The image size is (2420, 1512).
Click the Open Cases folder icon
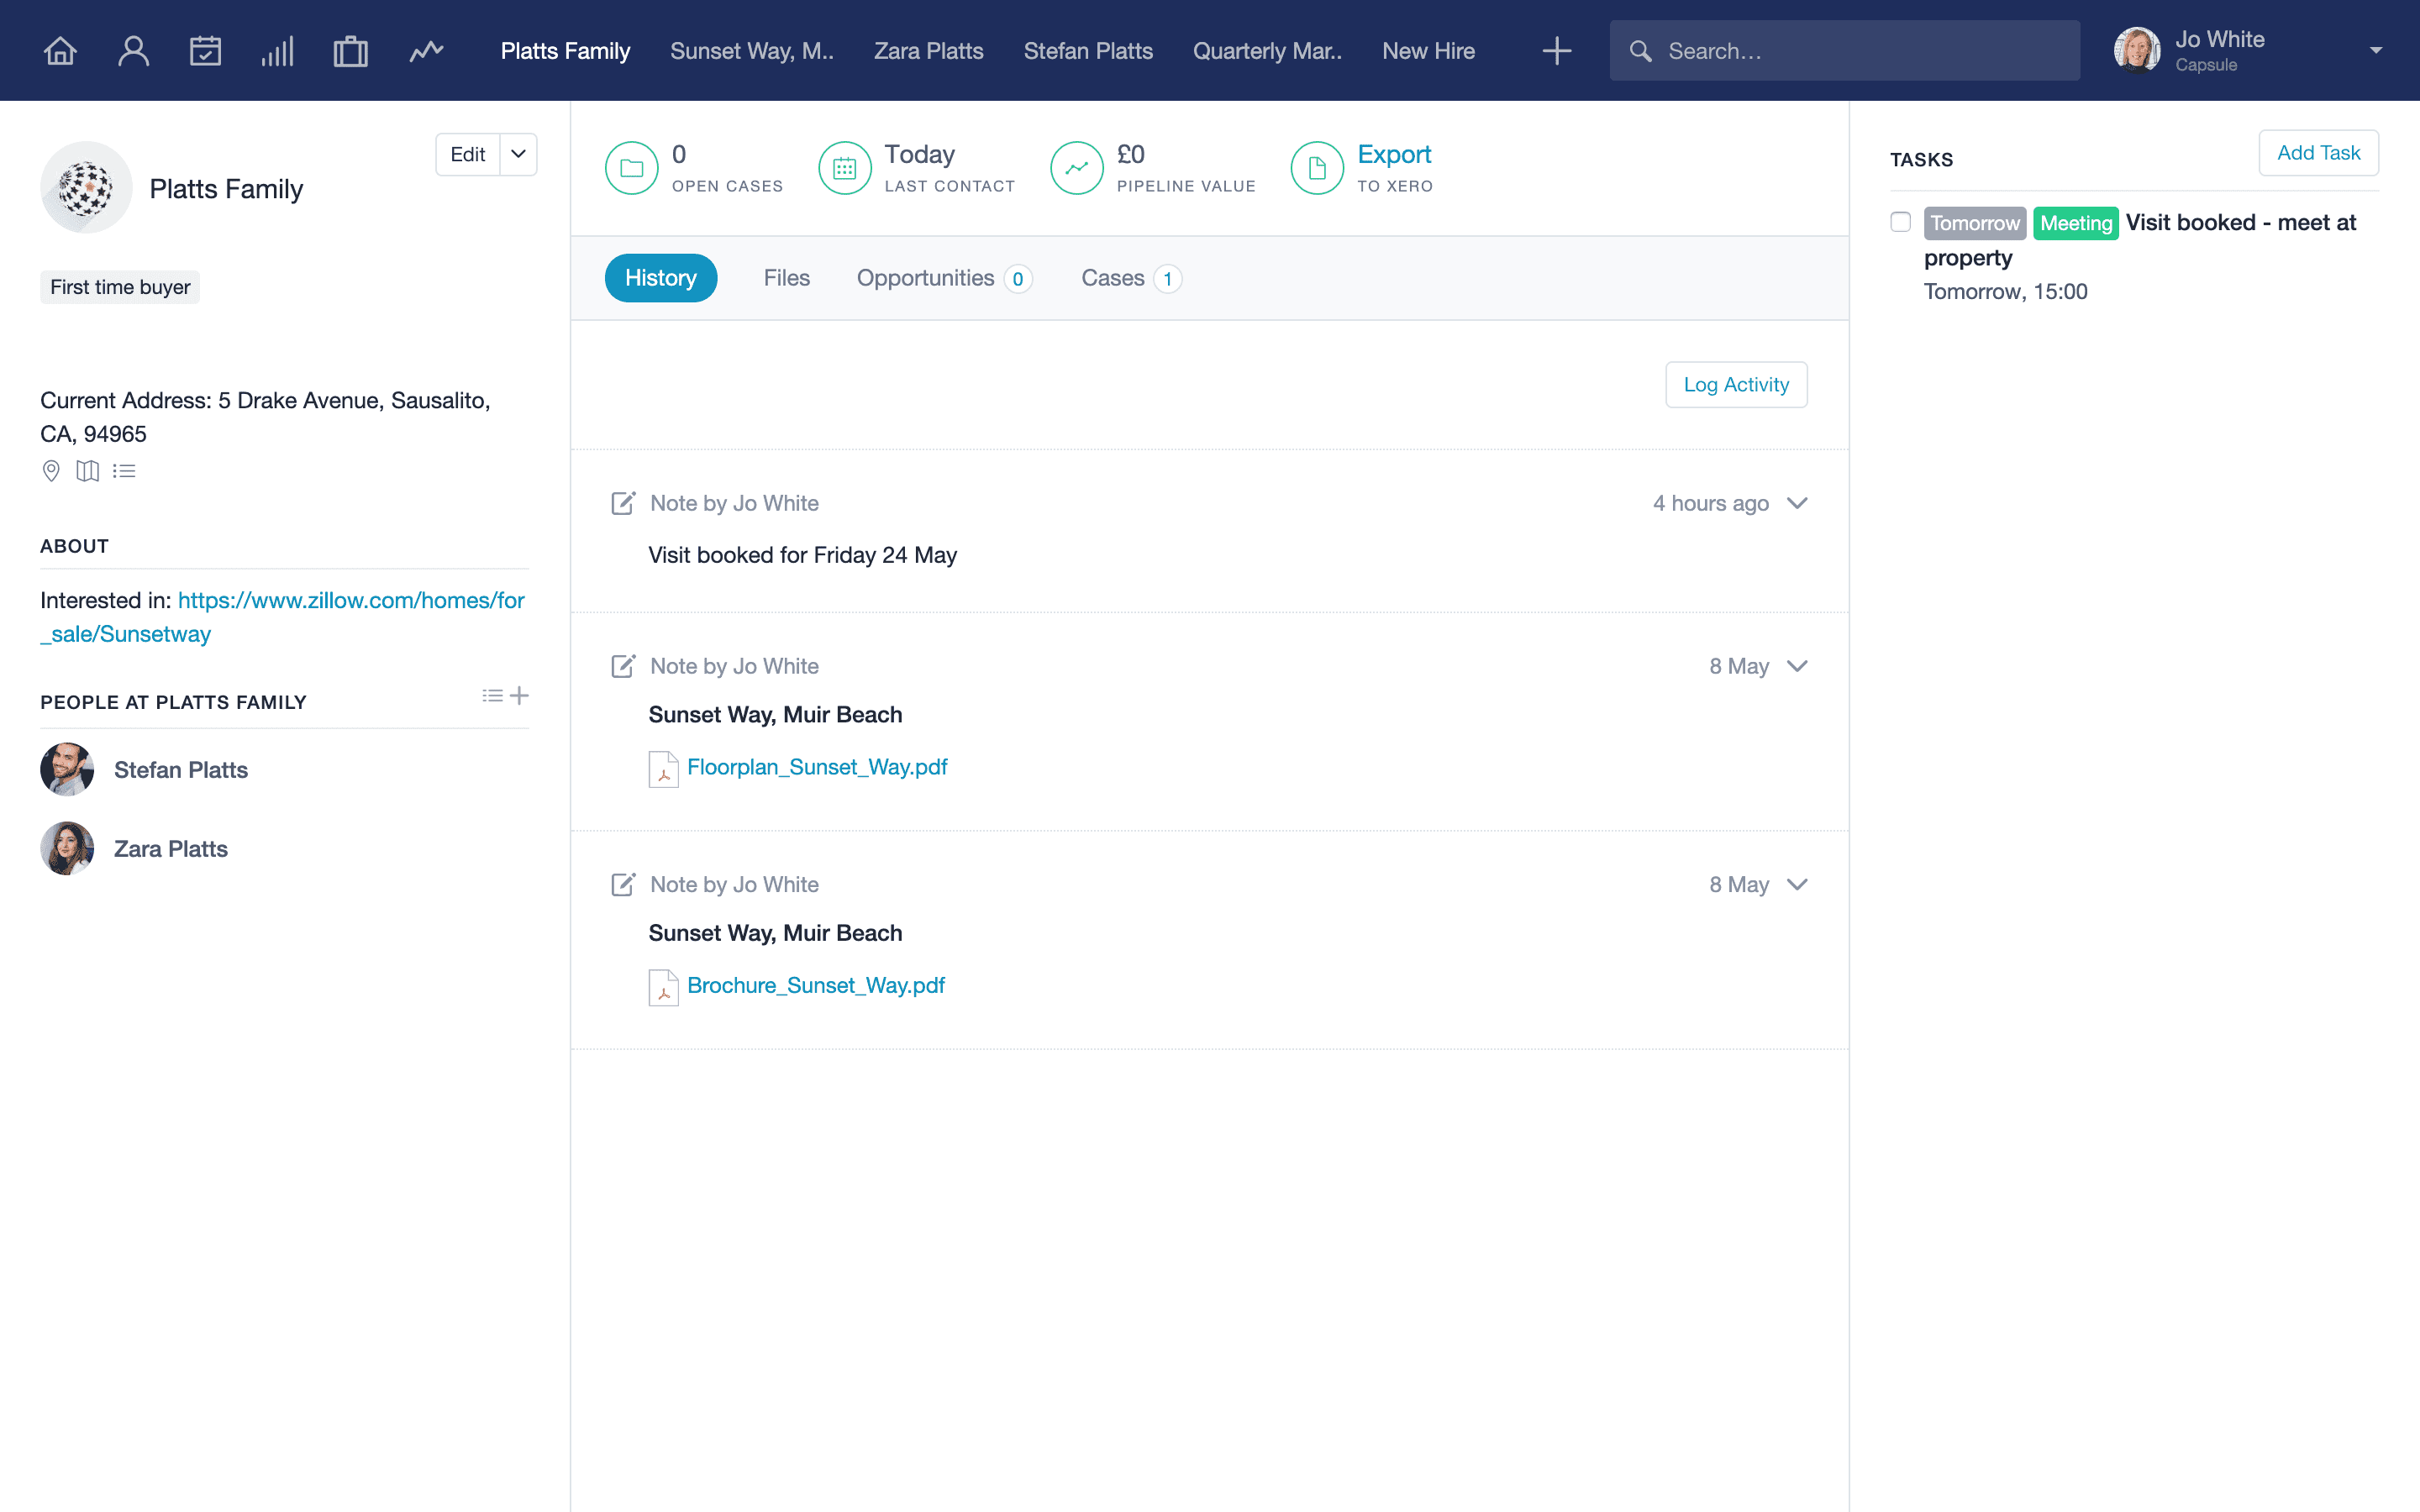632,168
